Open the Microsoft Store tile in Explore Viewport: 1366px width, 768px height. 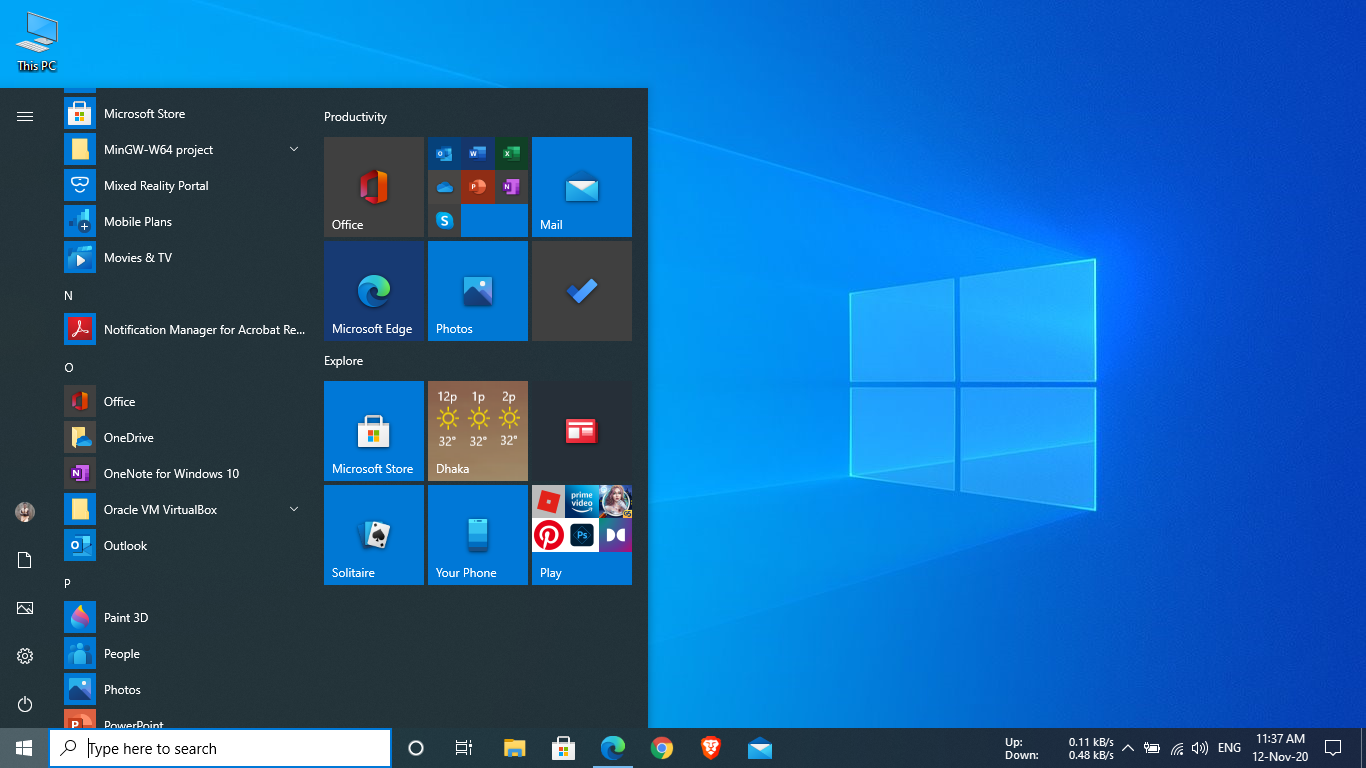point(374,431)
